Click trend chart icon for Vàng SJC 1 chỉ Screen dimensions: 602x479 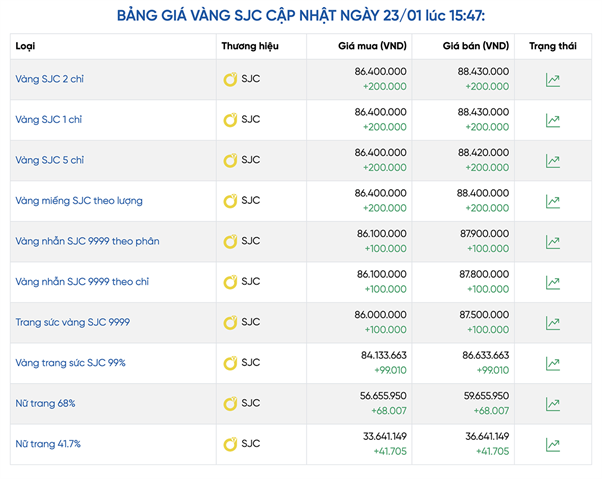coord(553,120)
